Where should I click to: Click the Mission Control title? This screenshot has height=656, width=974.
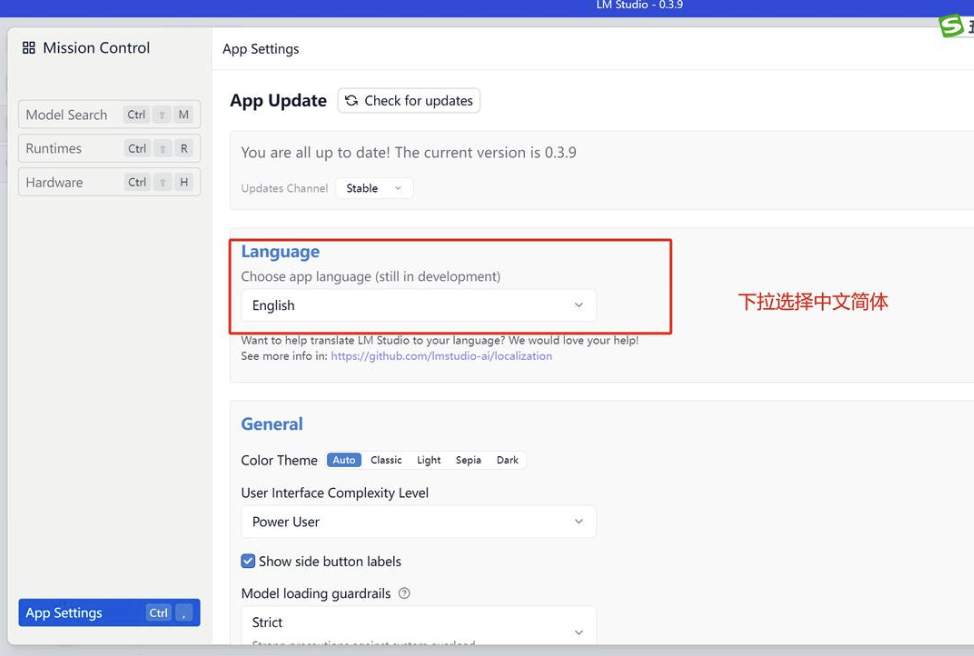tap(96, 48)
